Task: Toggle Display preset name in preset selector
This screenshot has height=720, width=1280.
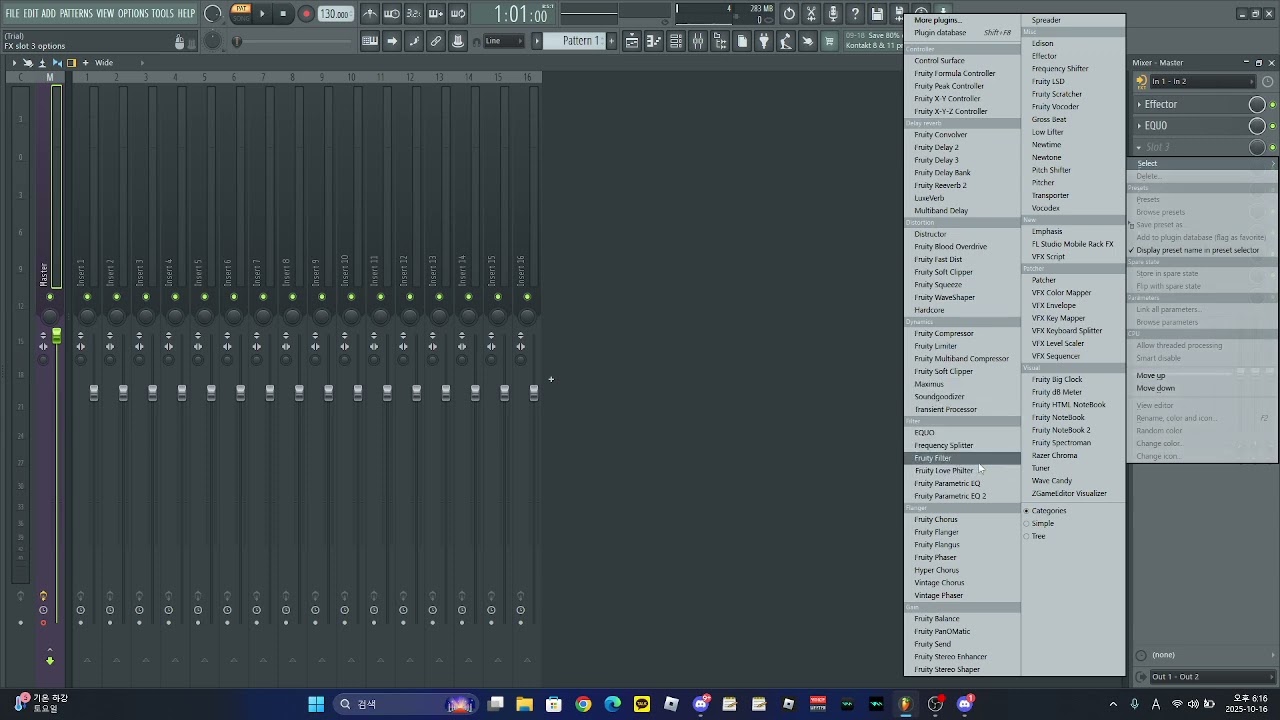Action: click(1203, 250)
